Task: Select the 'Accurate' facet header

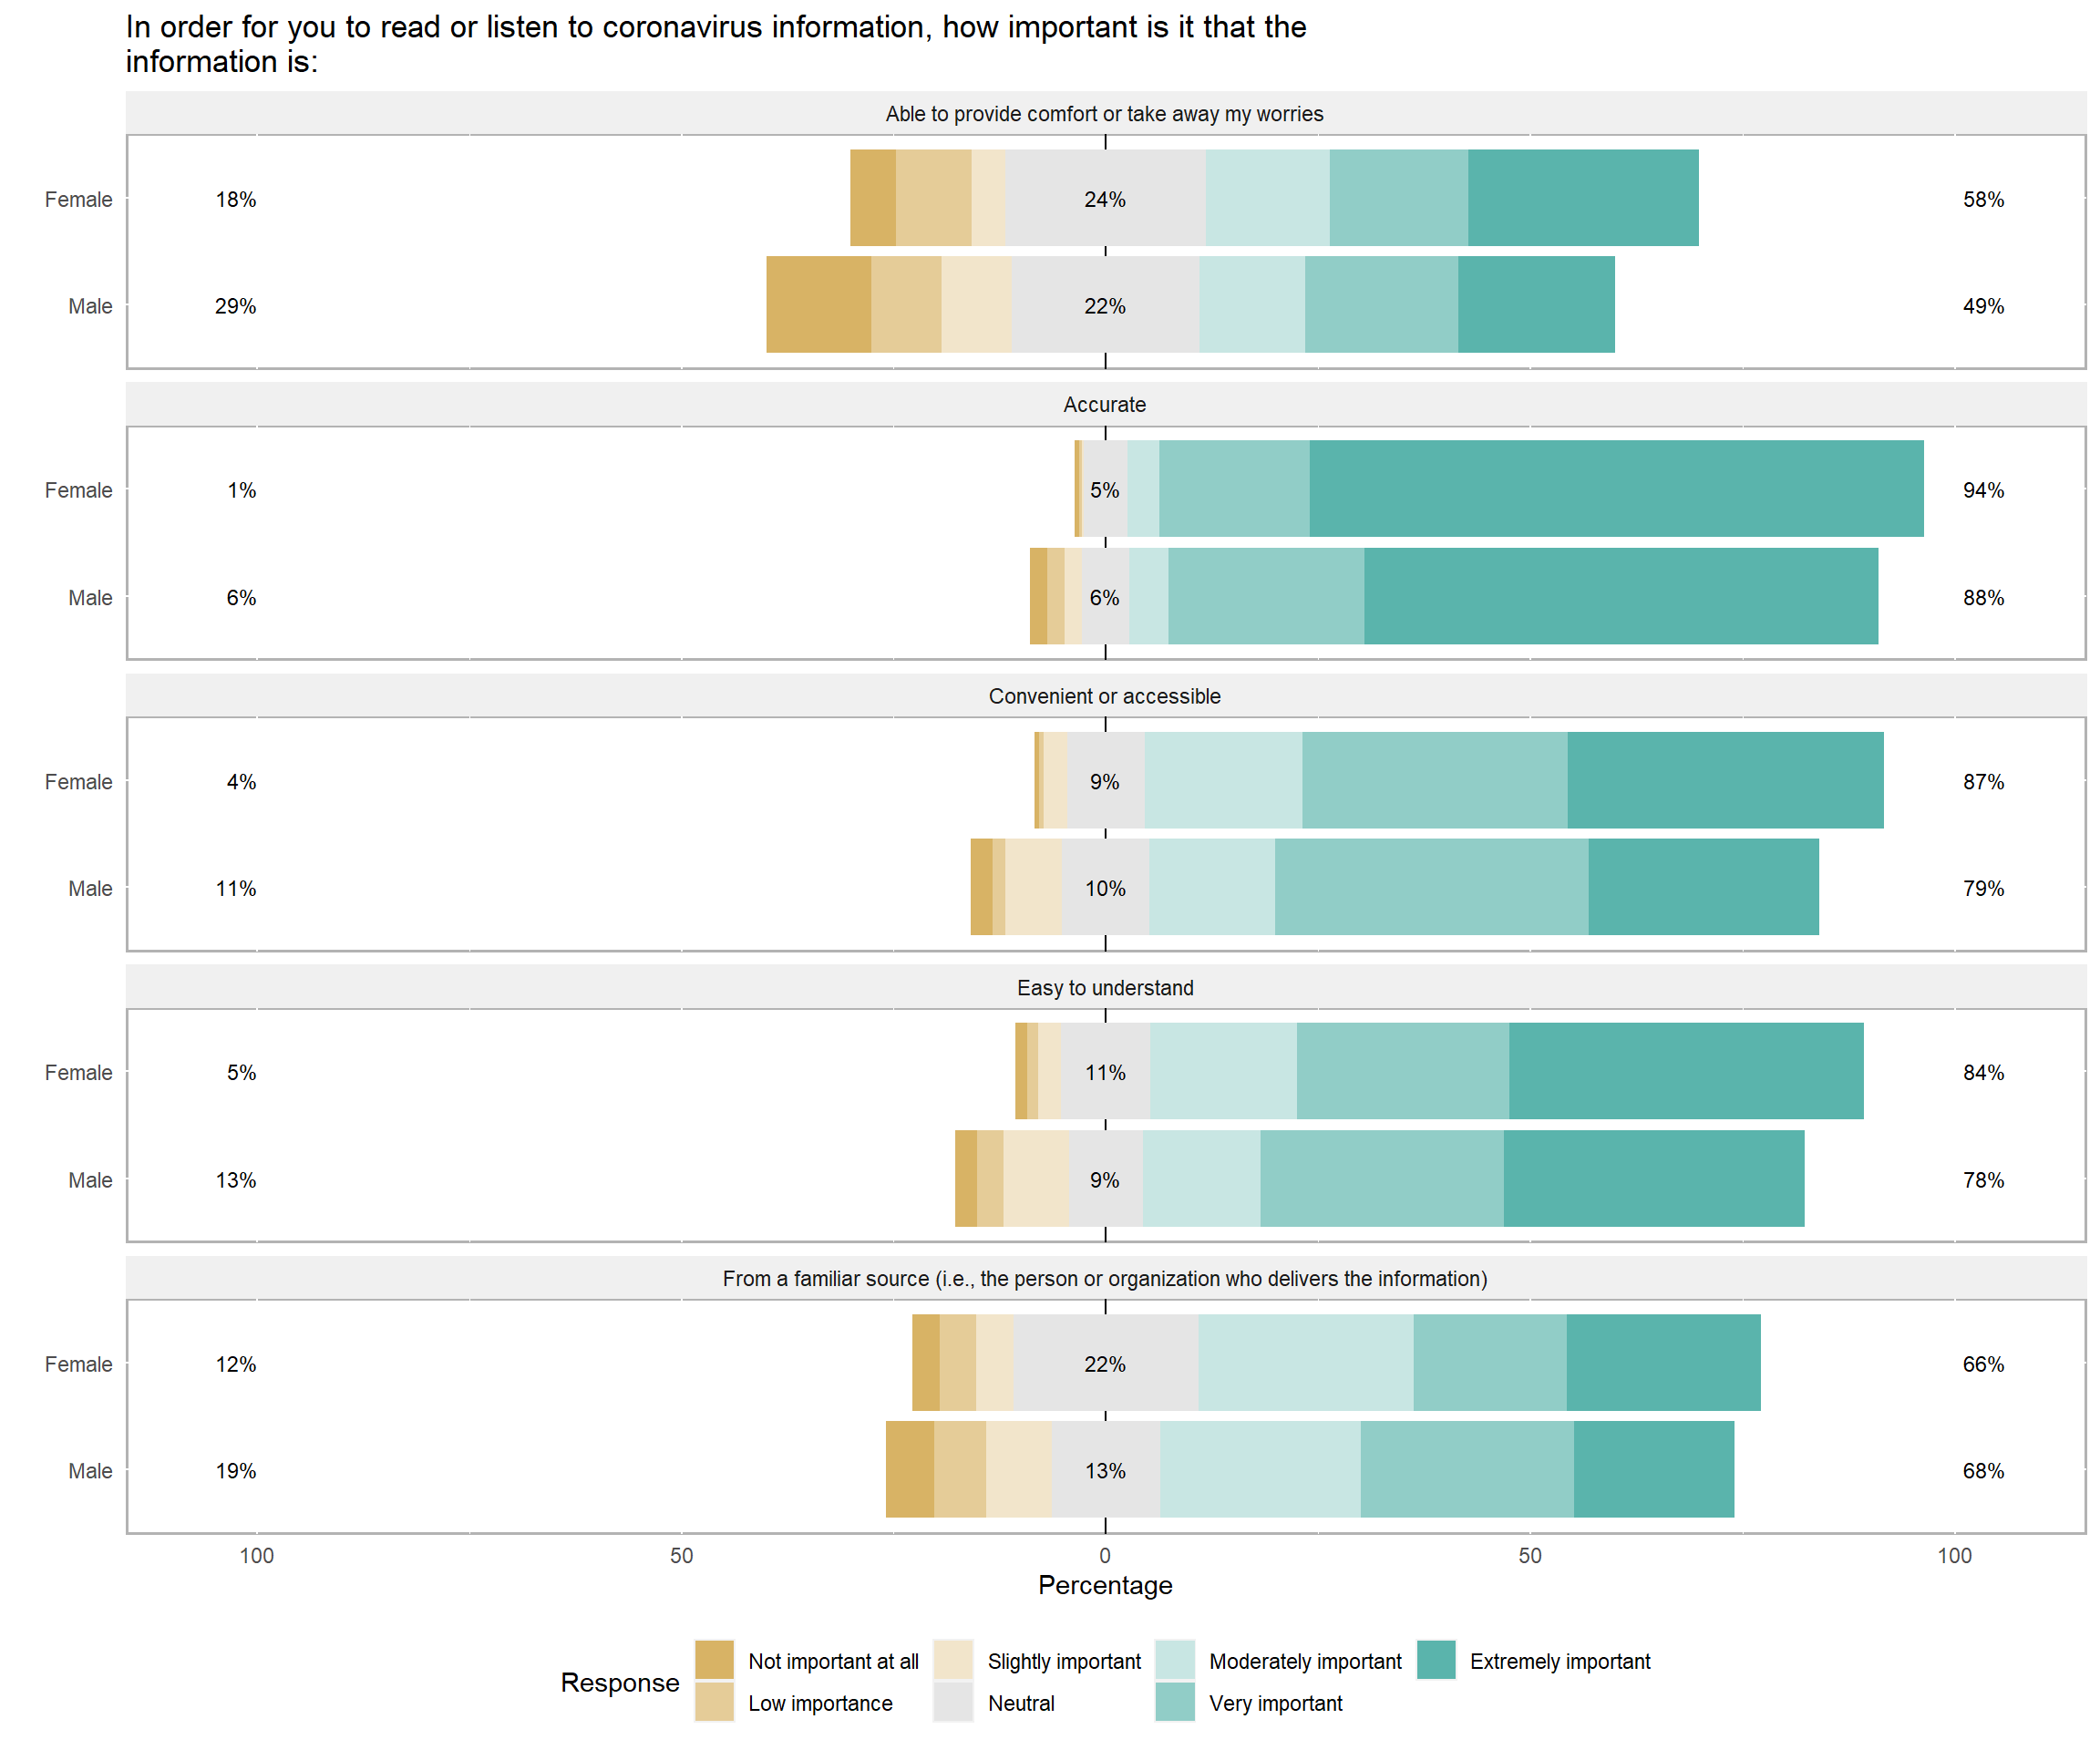Action: [x=1104, y=405]
